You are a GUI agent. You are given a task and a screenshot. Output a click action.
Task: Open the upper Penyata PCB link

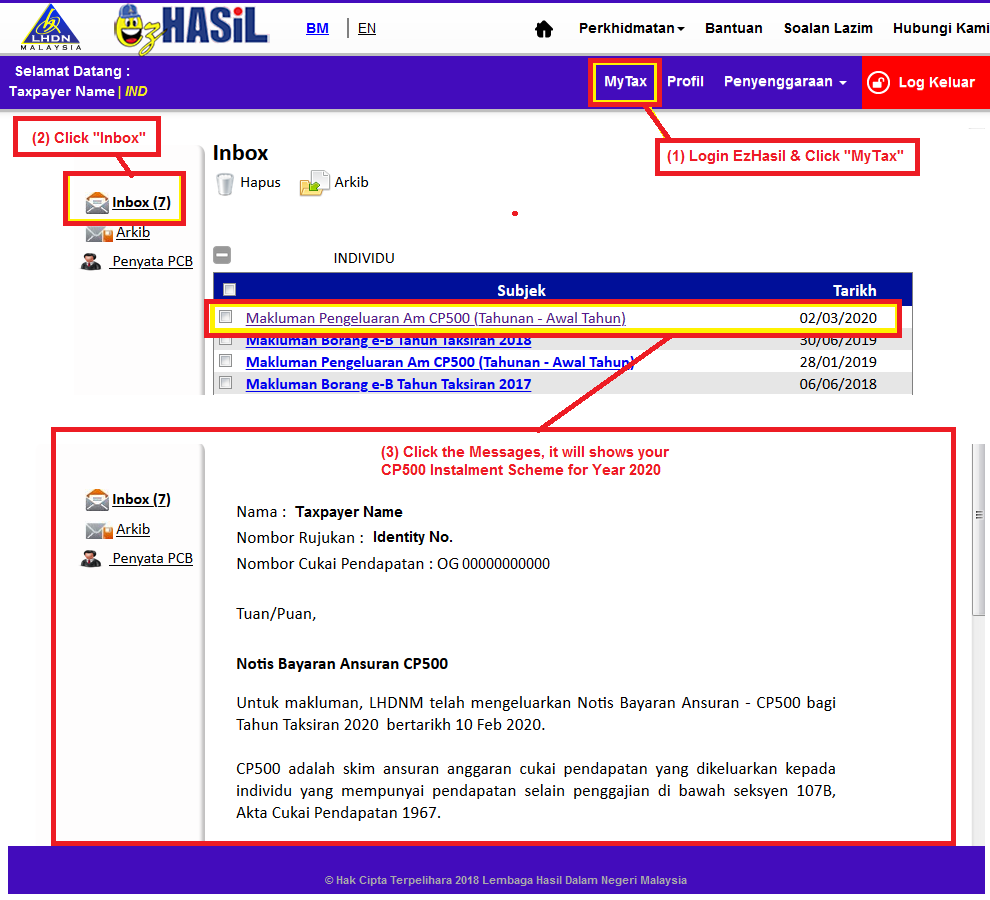[152, 261]
